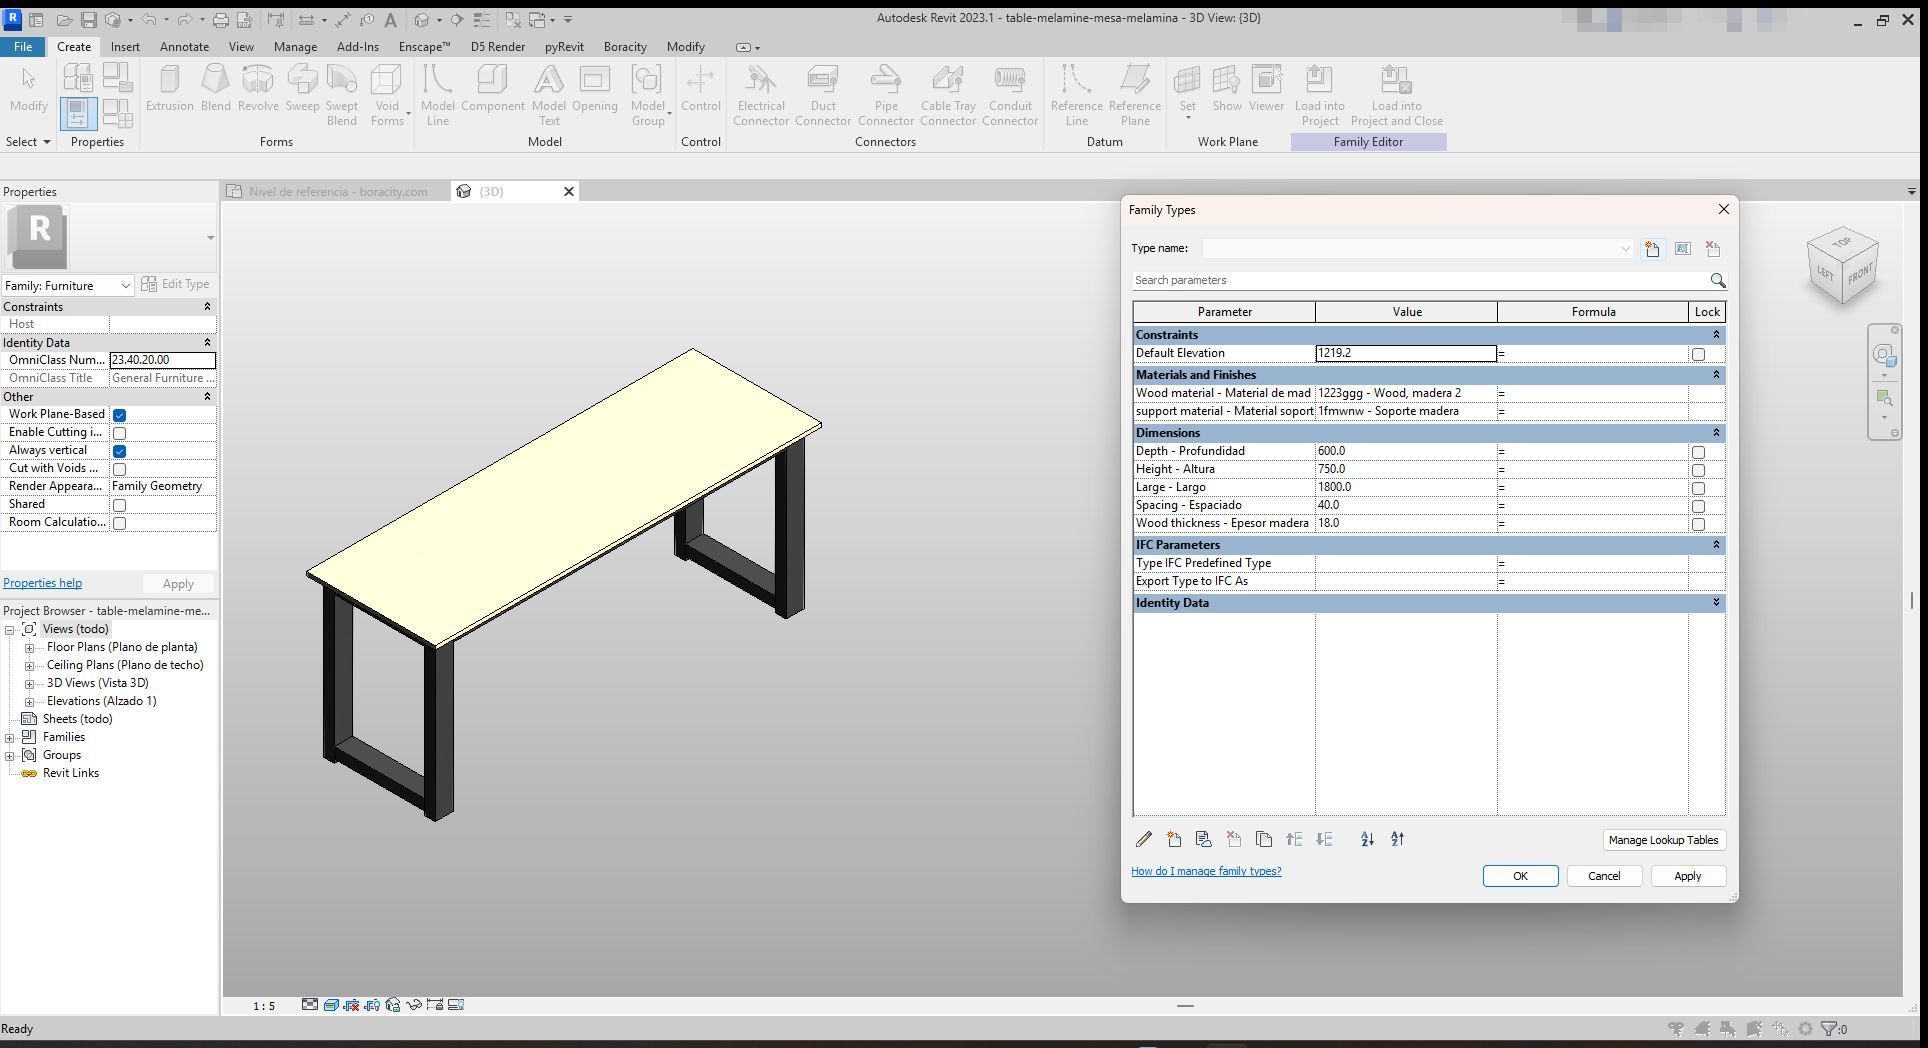Toggle Lock for Large - Largo
Viewport: 1928px width, 1048px height.
1698,488
